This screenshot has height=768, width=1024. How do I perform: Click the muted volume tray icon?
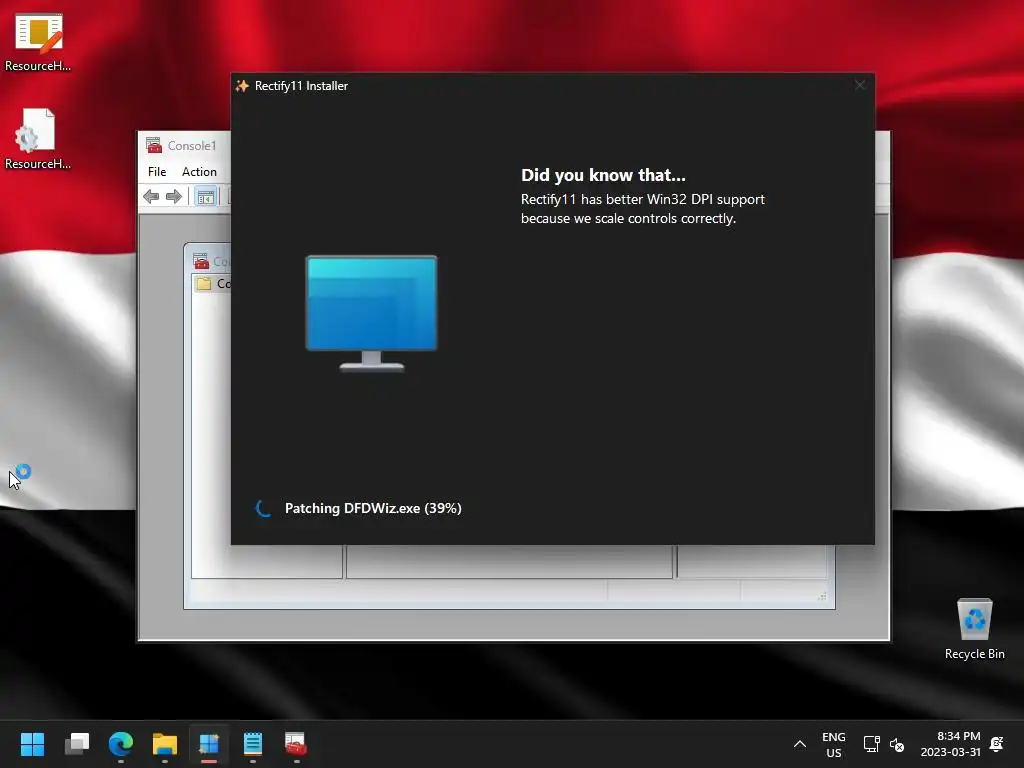pyautogui.click(x=897, y=744)
